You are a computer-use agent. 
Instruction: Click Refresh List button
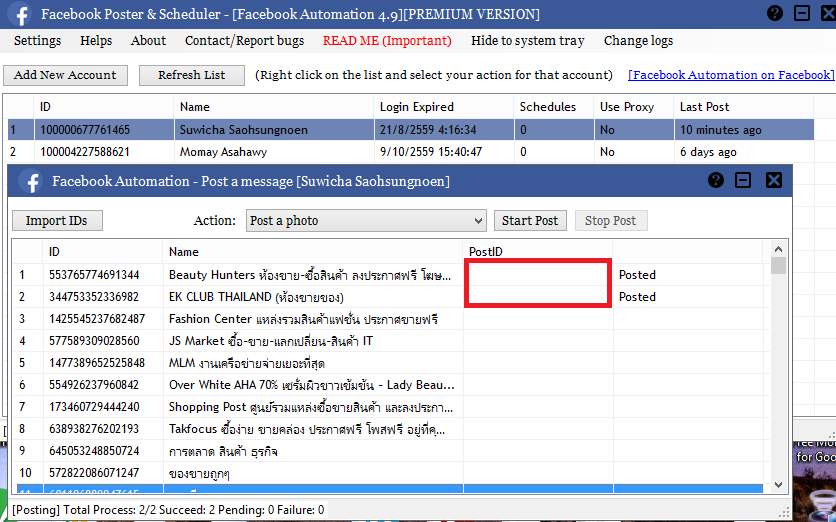tap(191, 75)
